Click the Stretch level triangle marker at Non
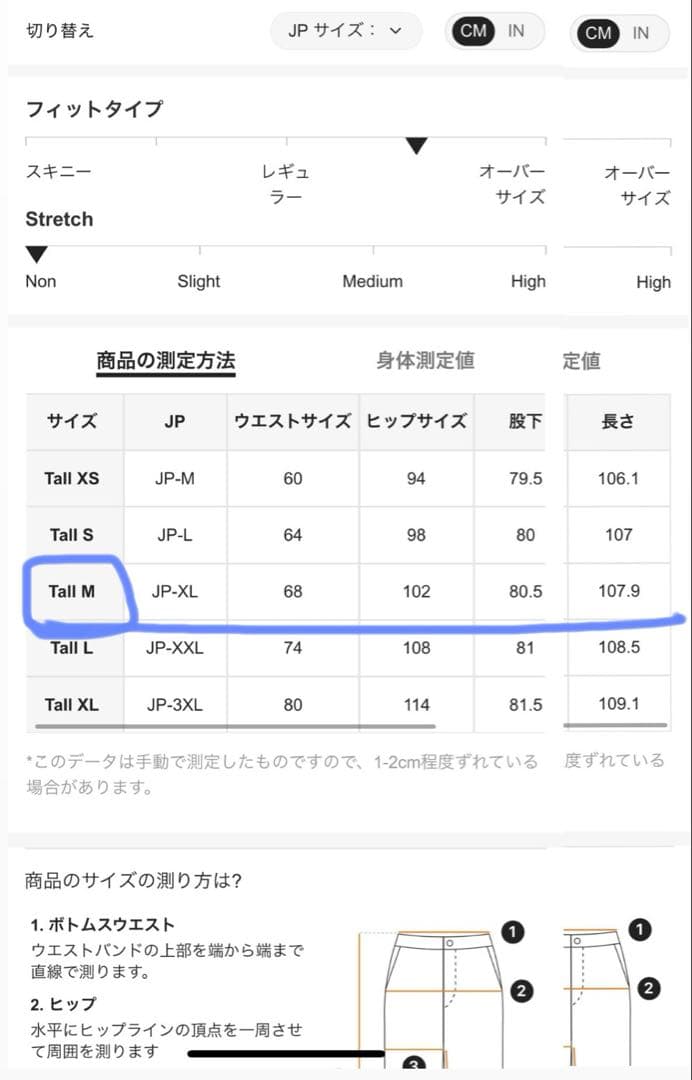The width and height of the screenshot is (692, 1080). (x=36, y=254)
